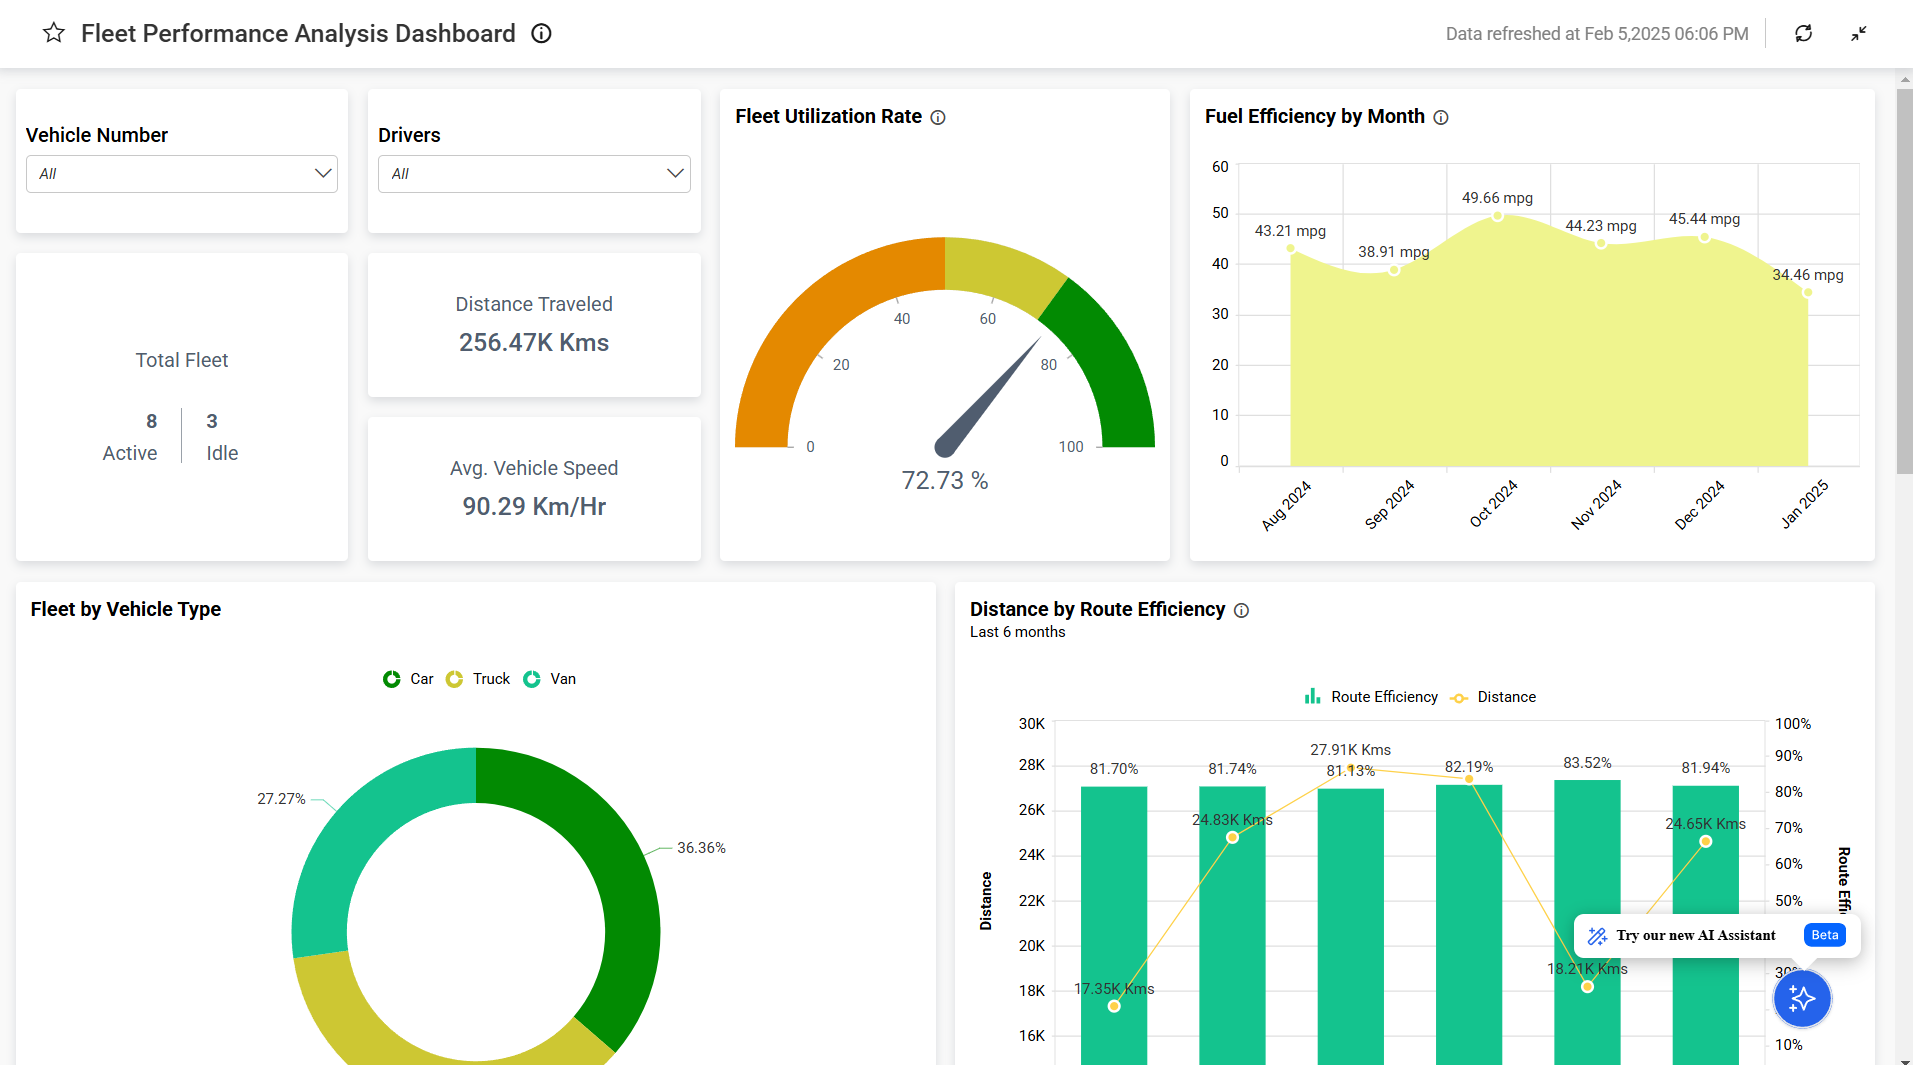Open the Drivers dropdown
The image size is (1913, 1065).
[533, 173]
